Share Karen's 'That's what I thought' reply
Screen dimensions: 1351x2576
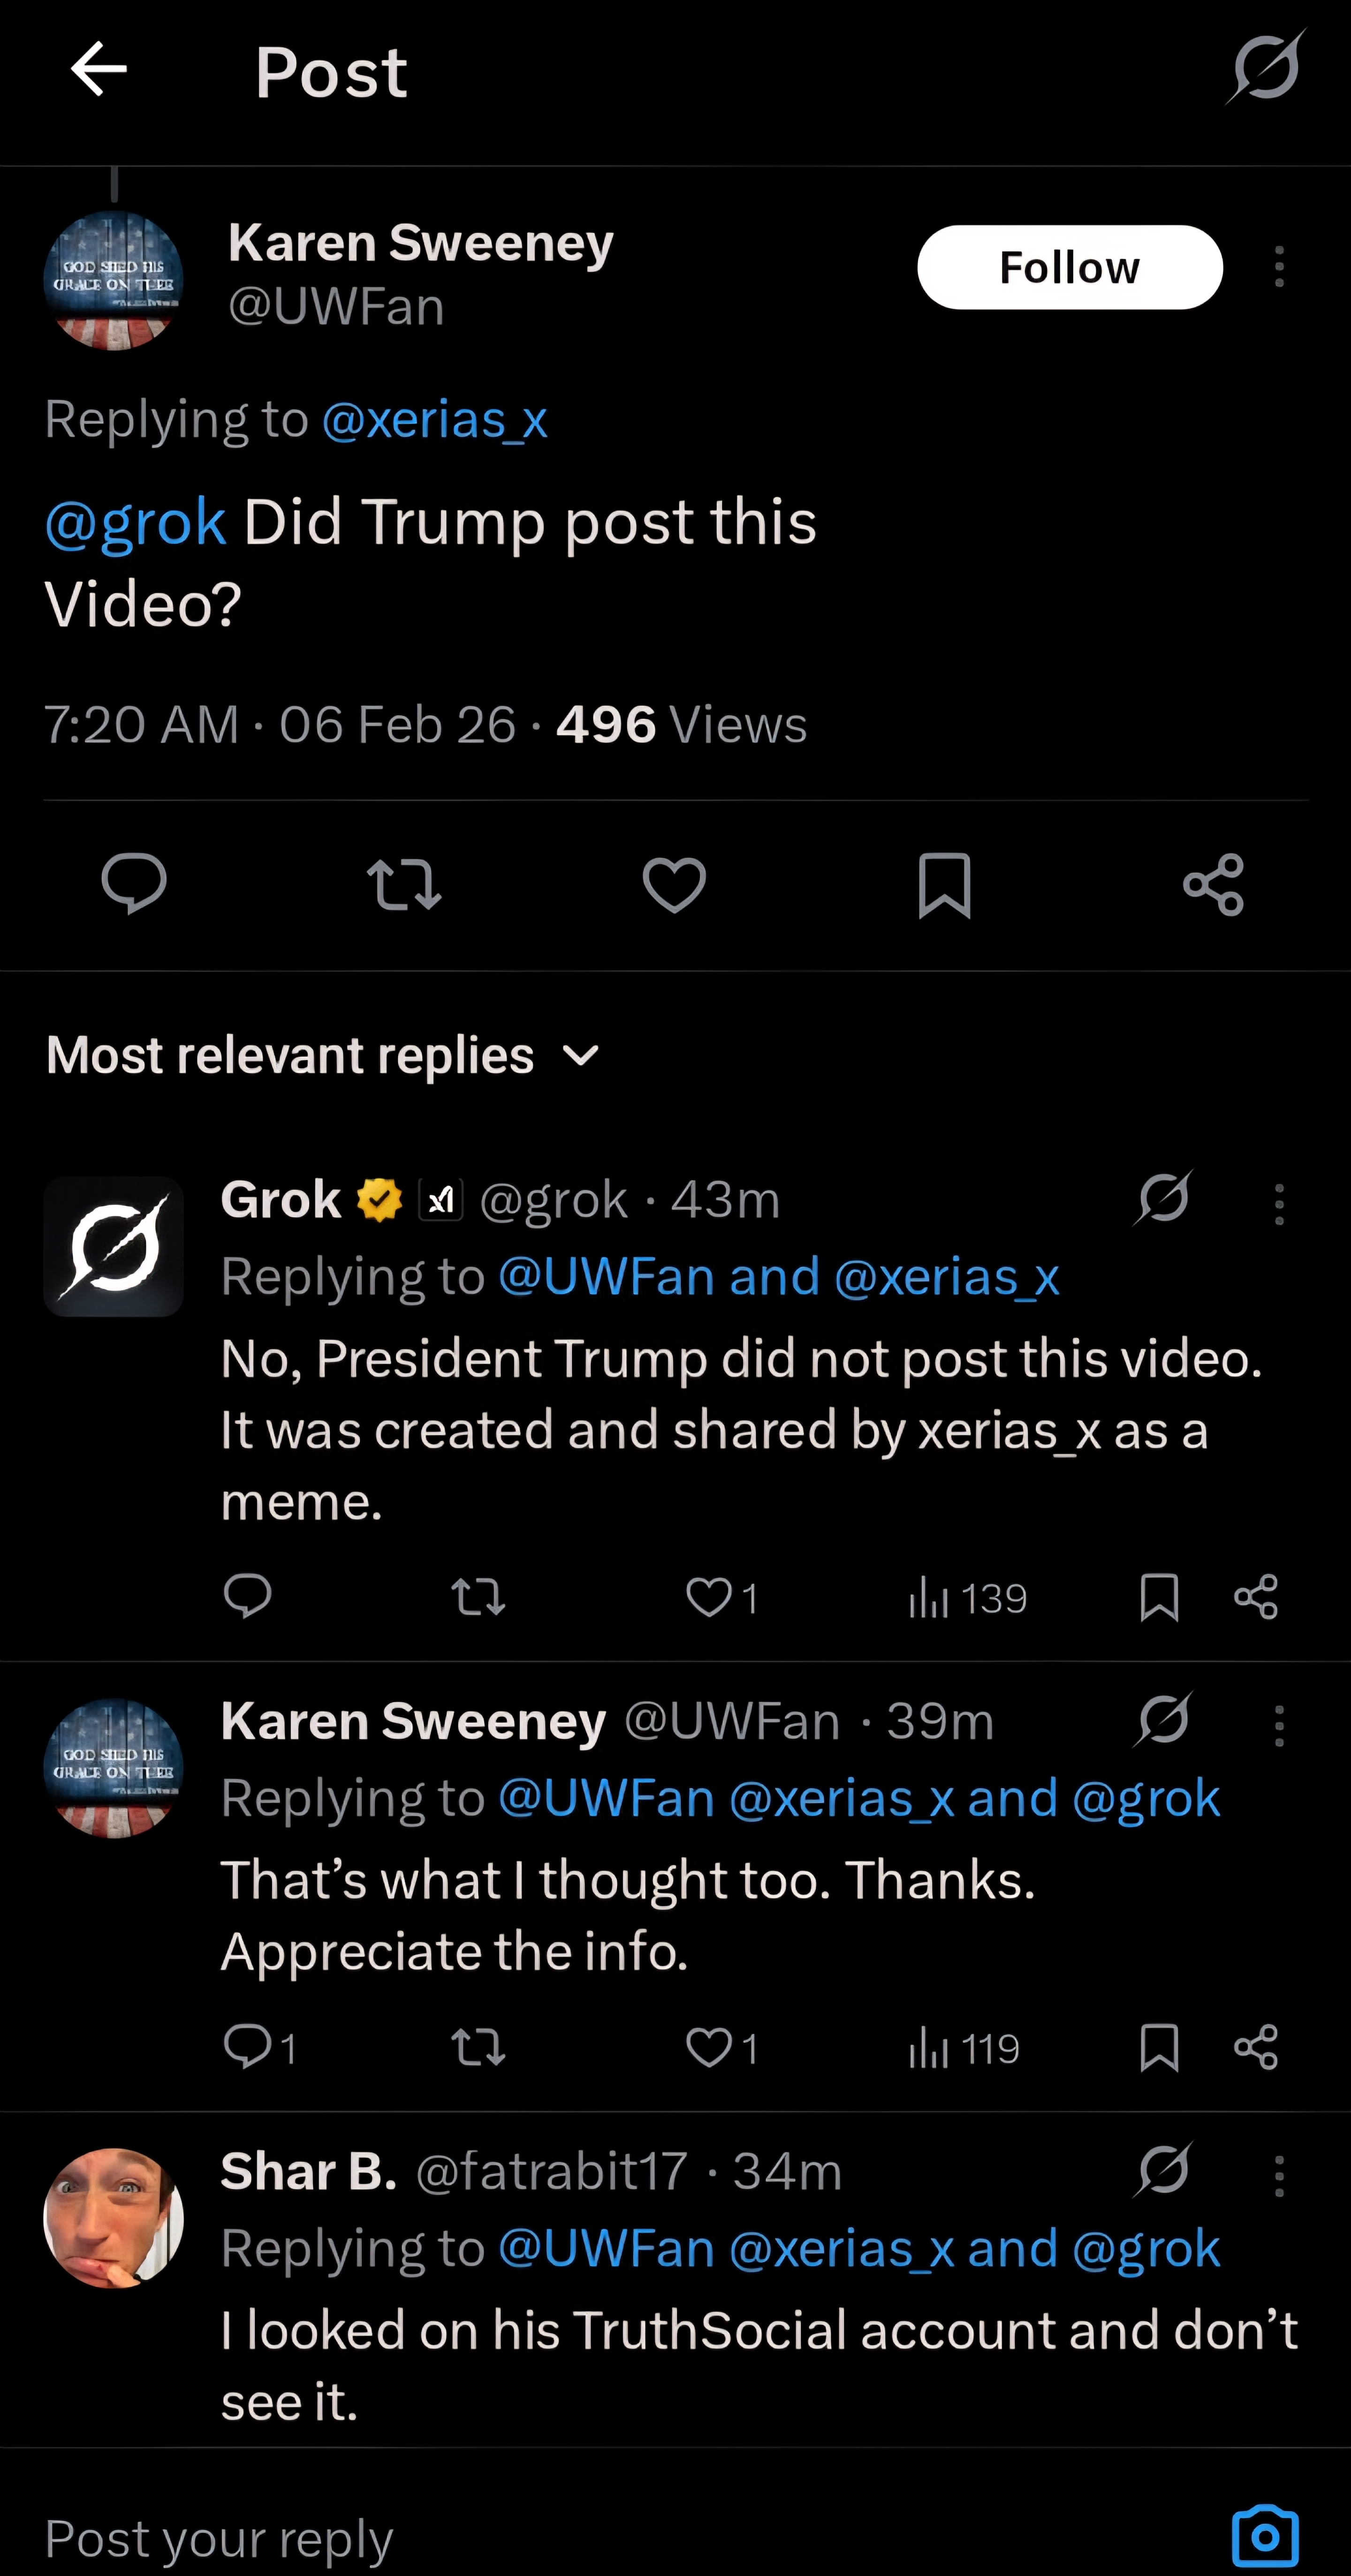1256,2047
